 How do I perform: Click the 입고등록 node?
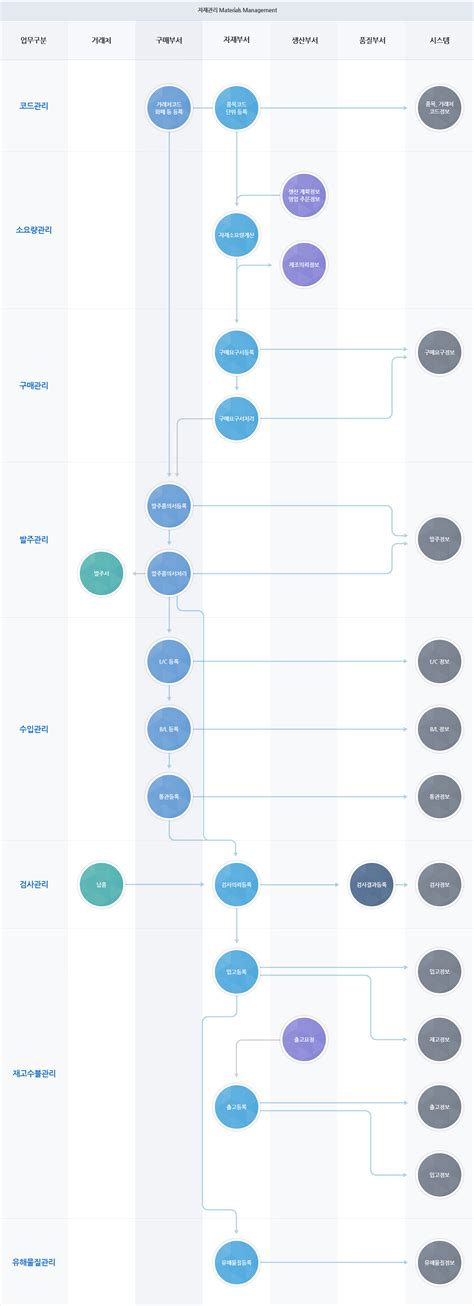click(237, 970)
